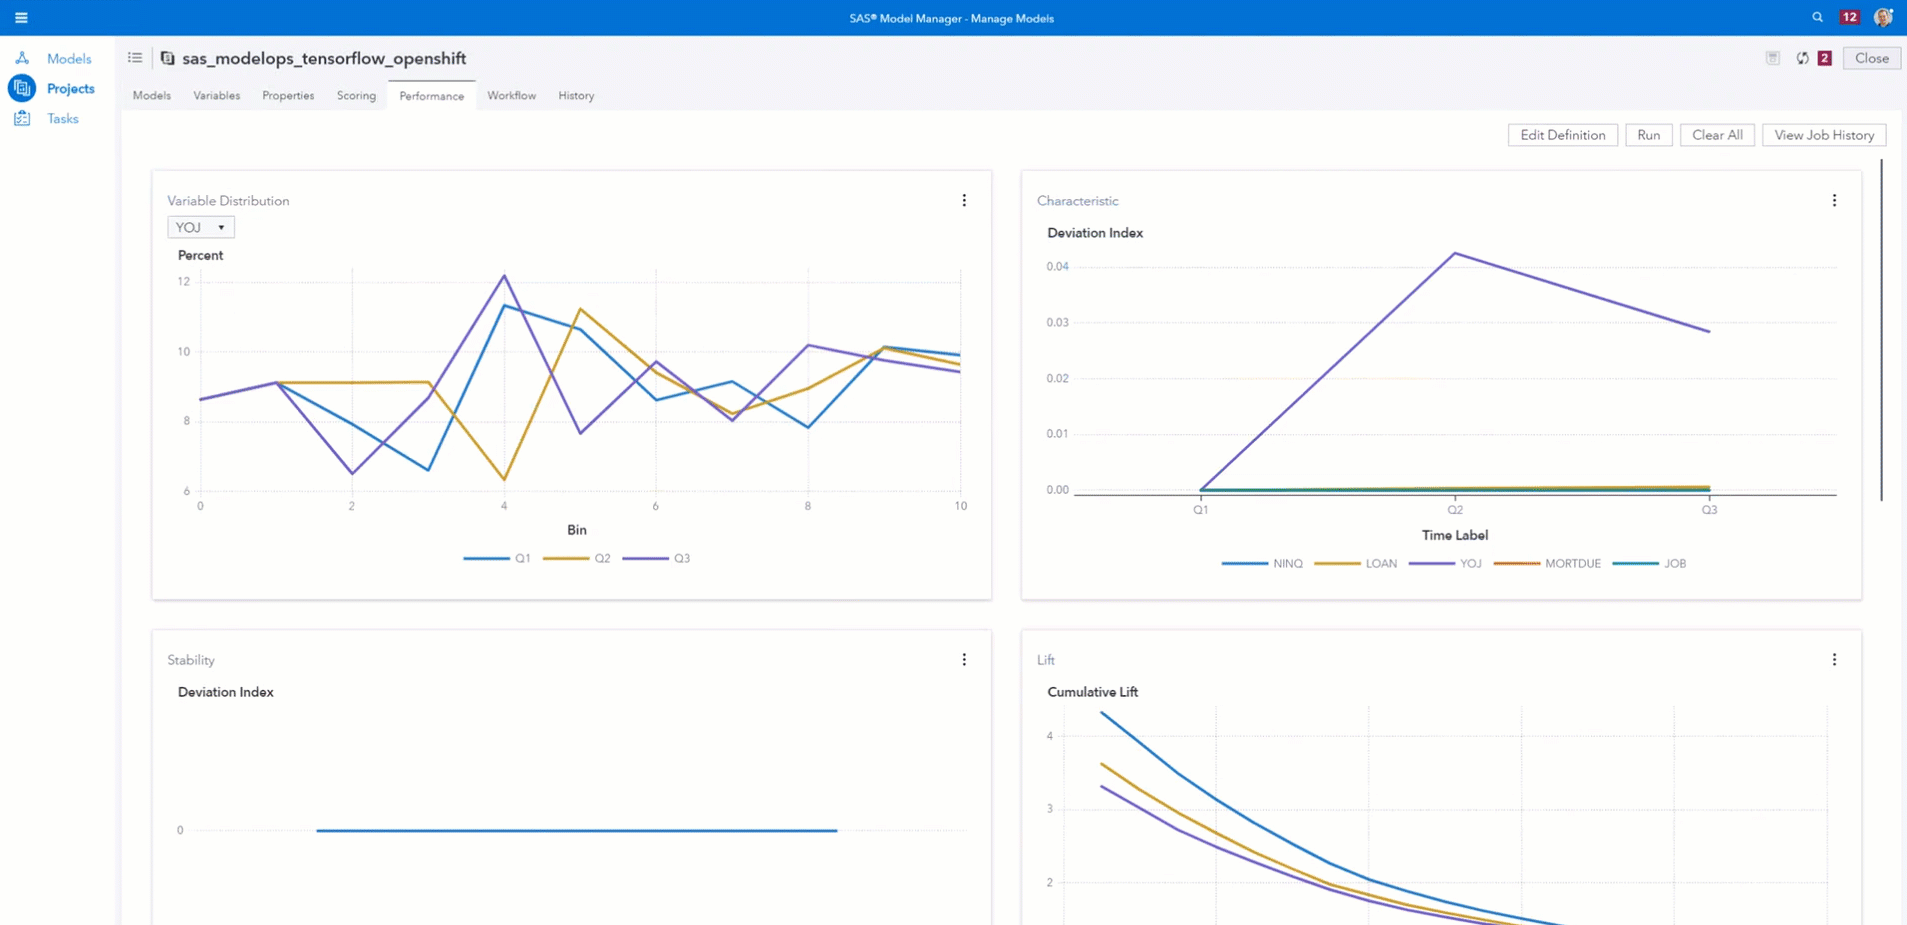Viewport: 1907px width, 925px height.
Task: Toggle NINQ series in Characteristic legend
Action: [x=1262, y=563]
